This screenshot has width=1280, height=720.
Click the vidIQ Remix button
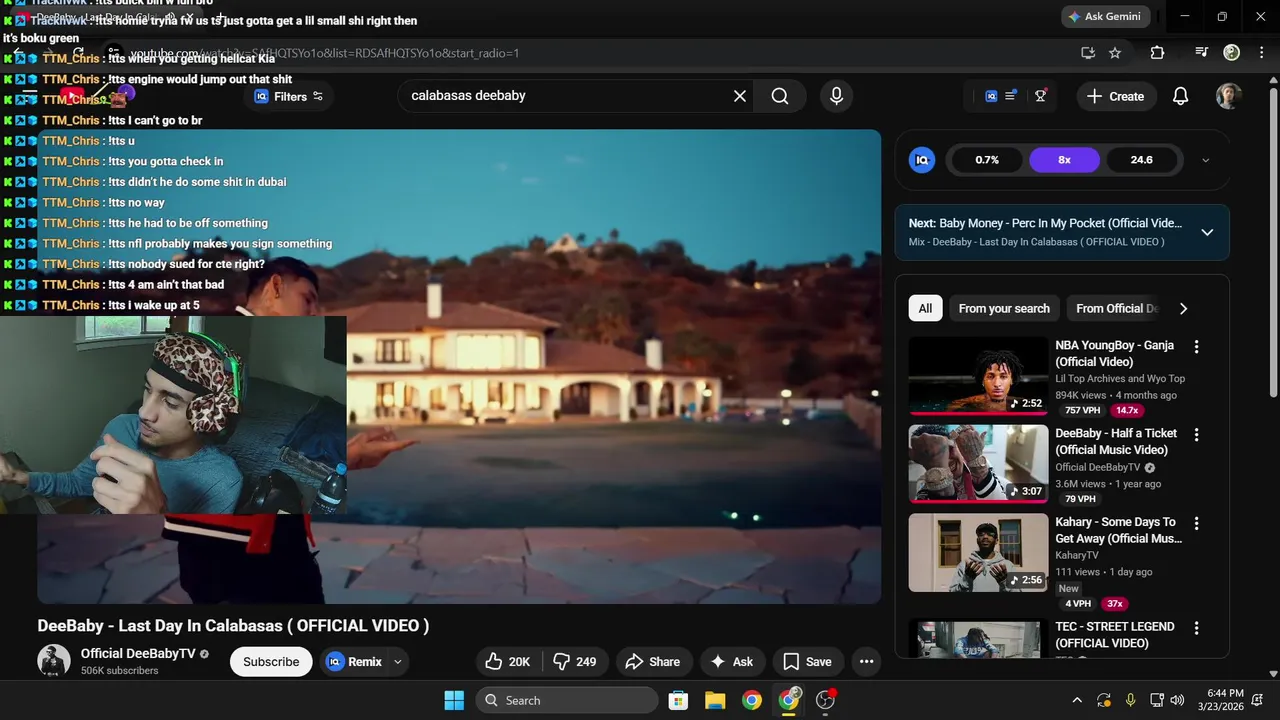click(x=354, y=661)
